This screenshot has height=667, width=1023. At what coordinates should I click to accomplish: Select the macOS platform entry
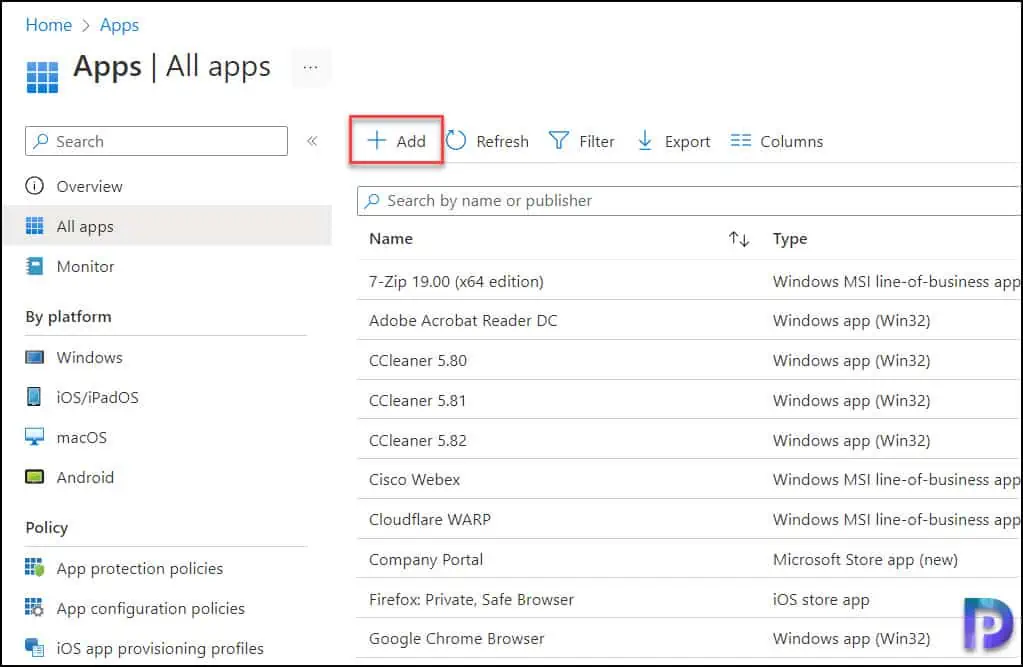[82, 437]
